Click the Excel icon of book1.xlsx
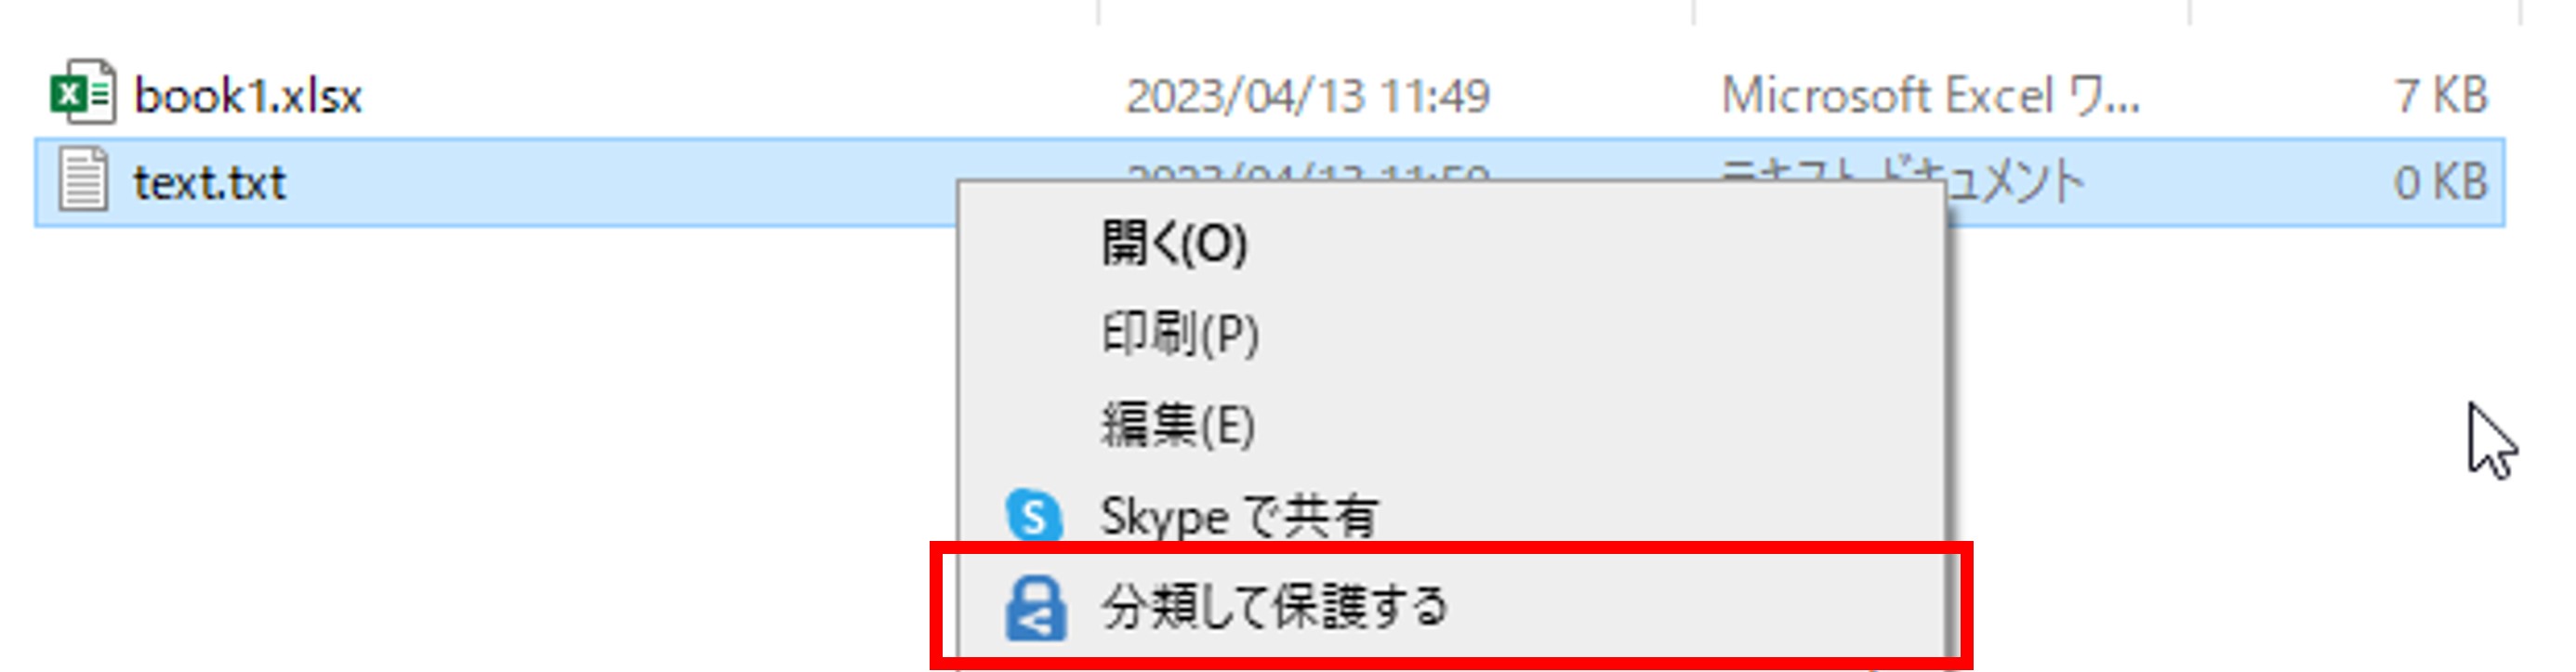 [x=83, y=93]
